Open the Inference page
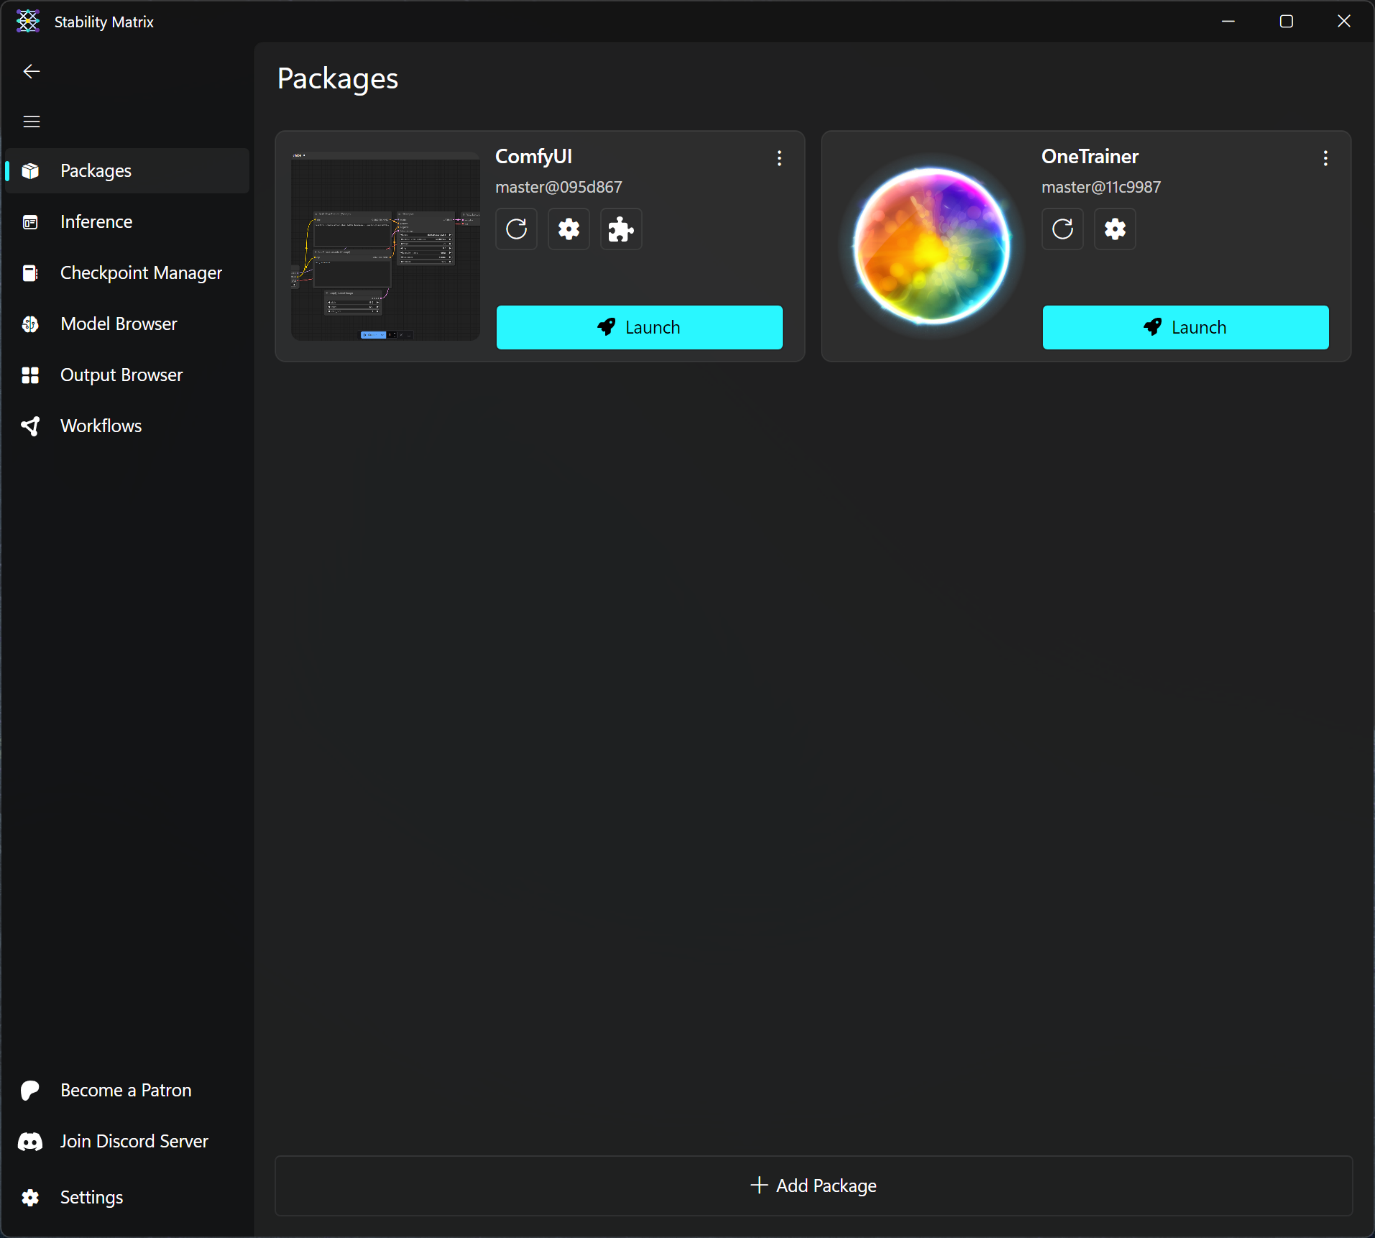This screenshot has width=1375, height=1238. 96,222
